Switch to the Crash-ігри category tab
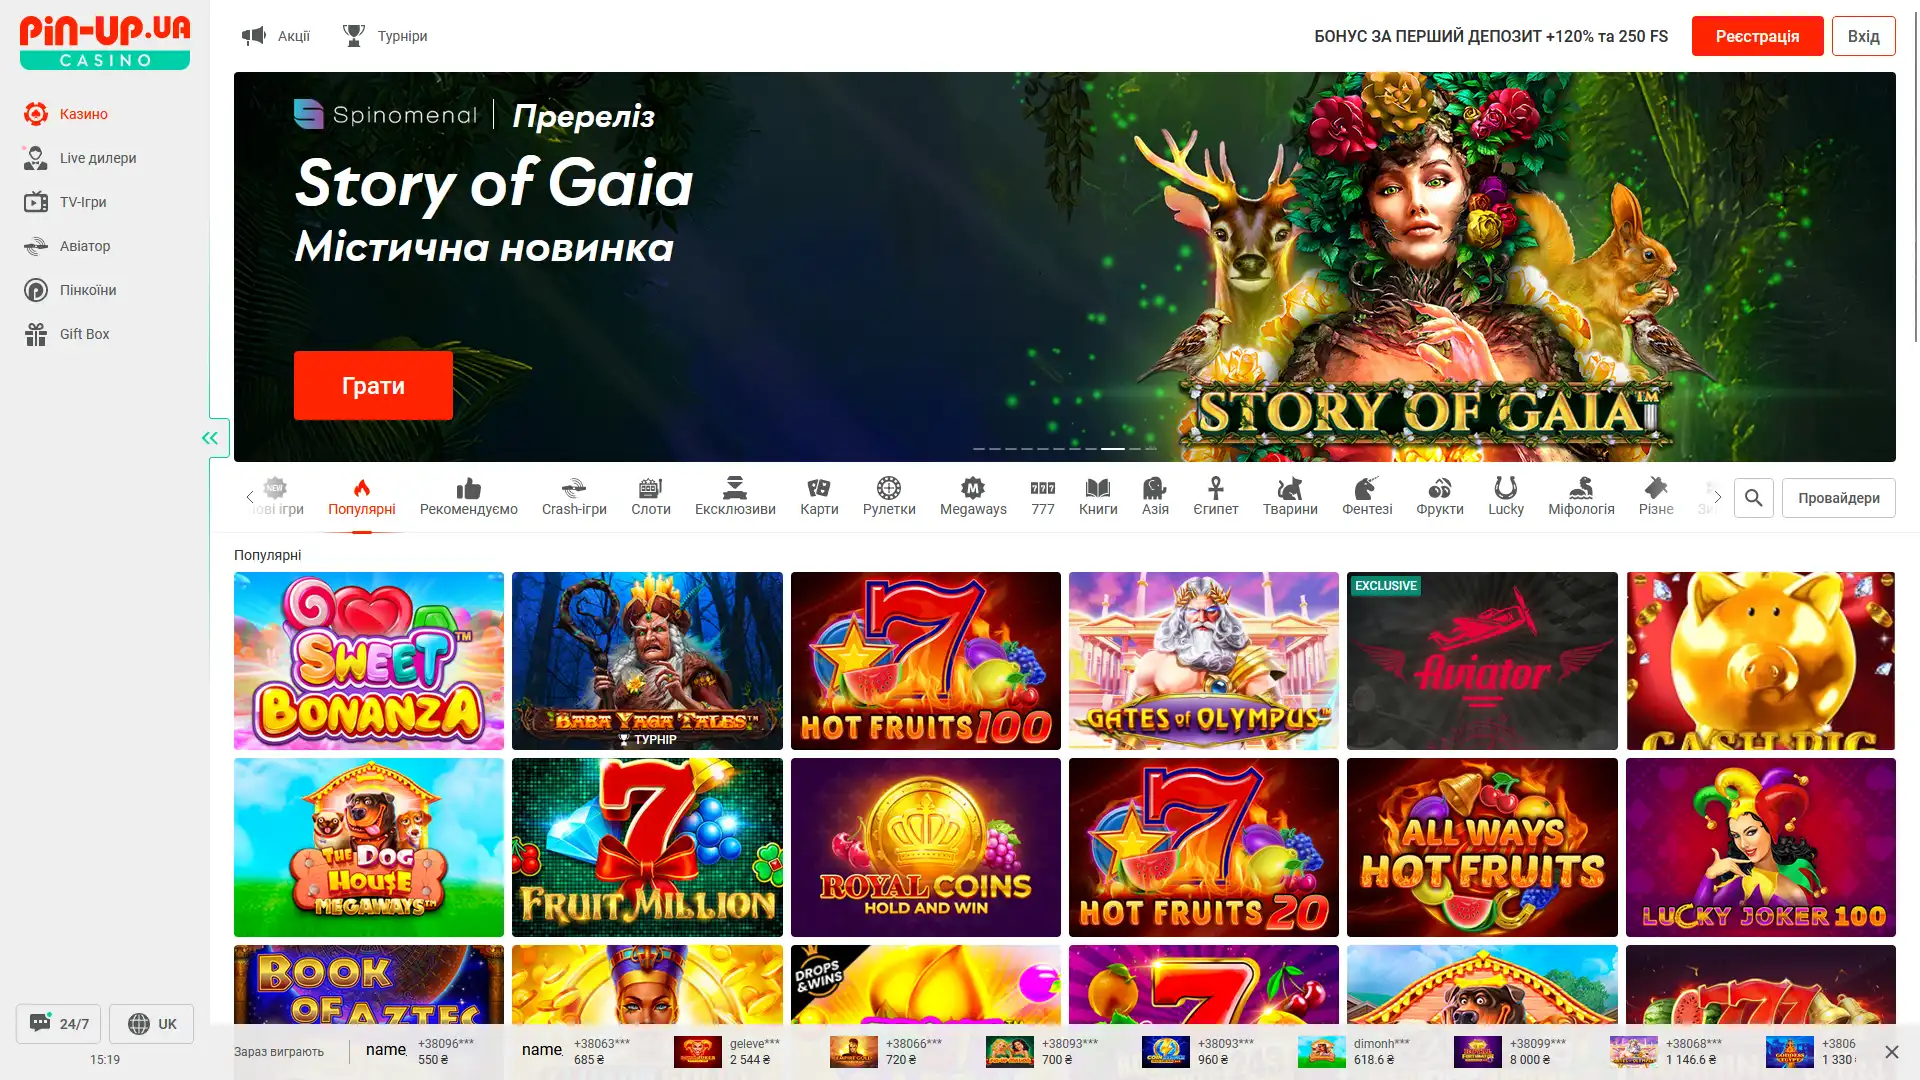Screen dimensions: 1920x1080 pos(574,497)
